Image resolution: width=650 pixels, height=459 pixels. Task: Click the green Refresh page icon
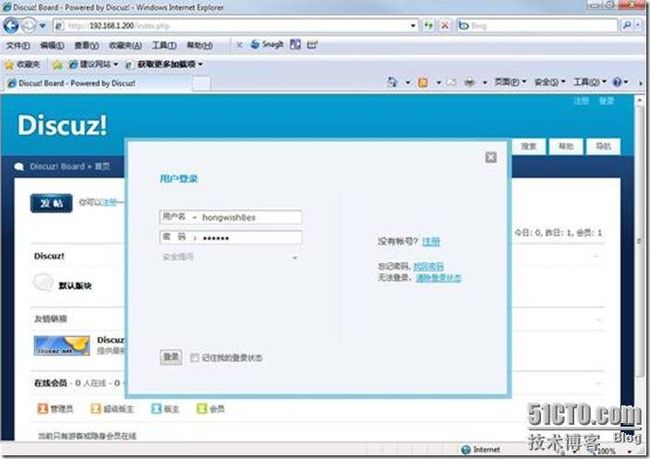click(x=429, y=26)
